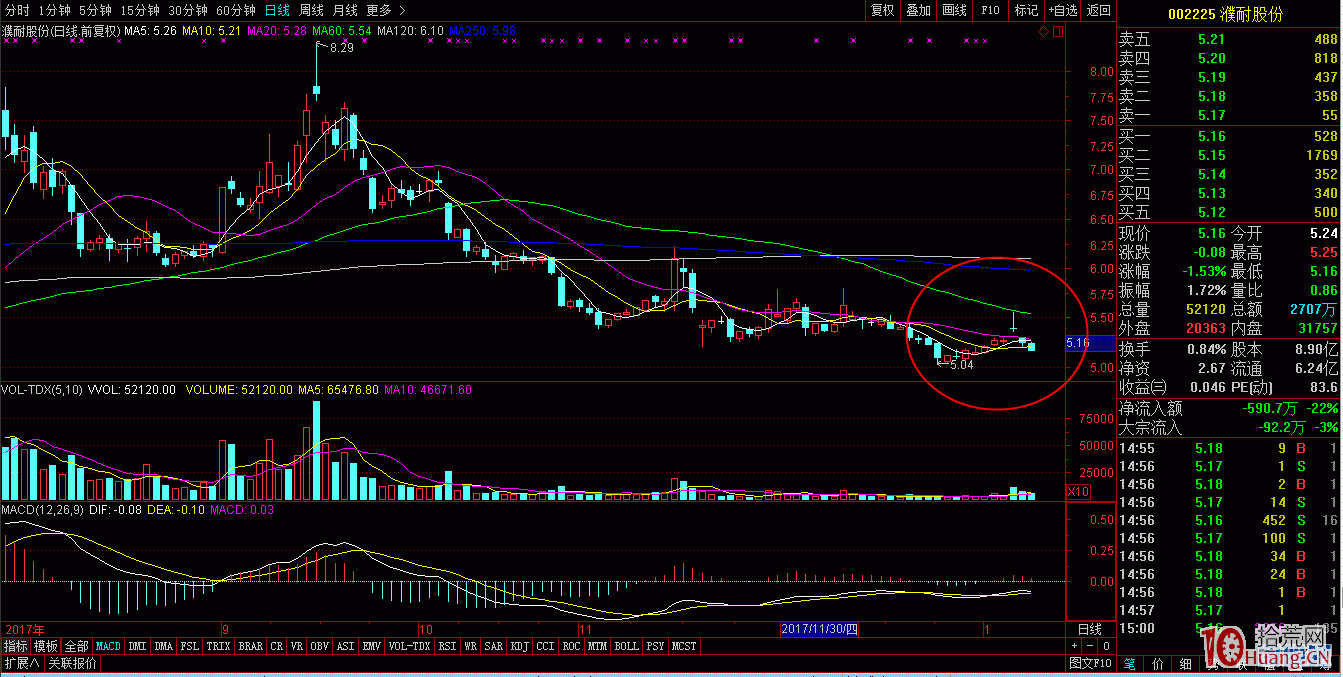Switch to the ROC indicator
The width and height of the screenshot is (1343, 677).
(571, 646)
